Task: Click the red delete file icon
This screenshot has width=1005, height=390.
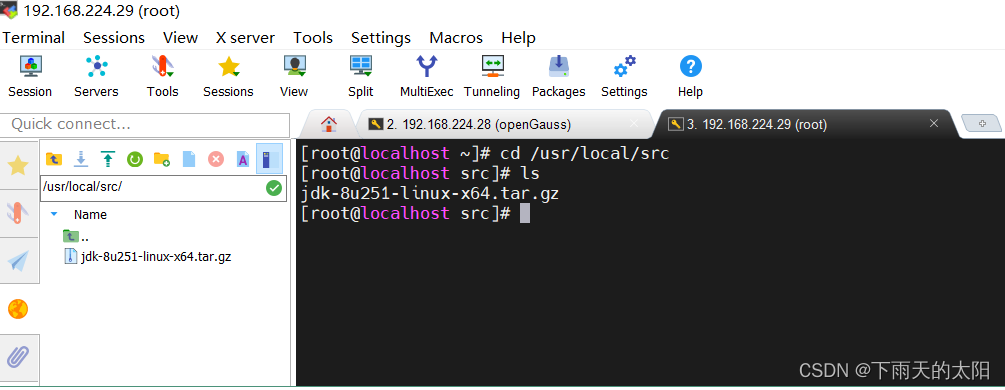Action: pos(216,159)
